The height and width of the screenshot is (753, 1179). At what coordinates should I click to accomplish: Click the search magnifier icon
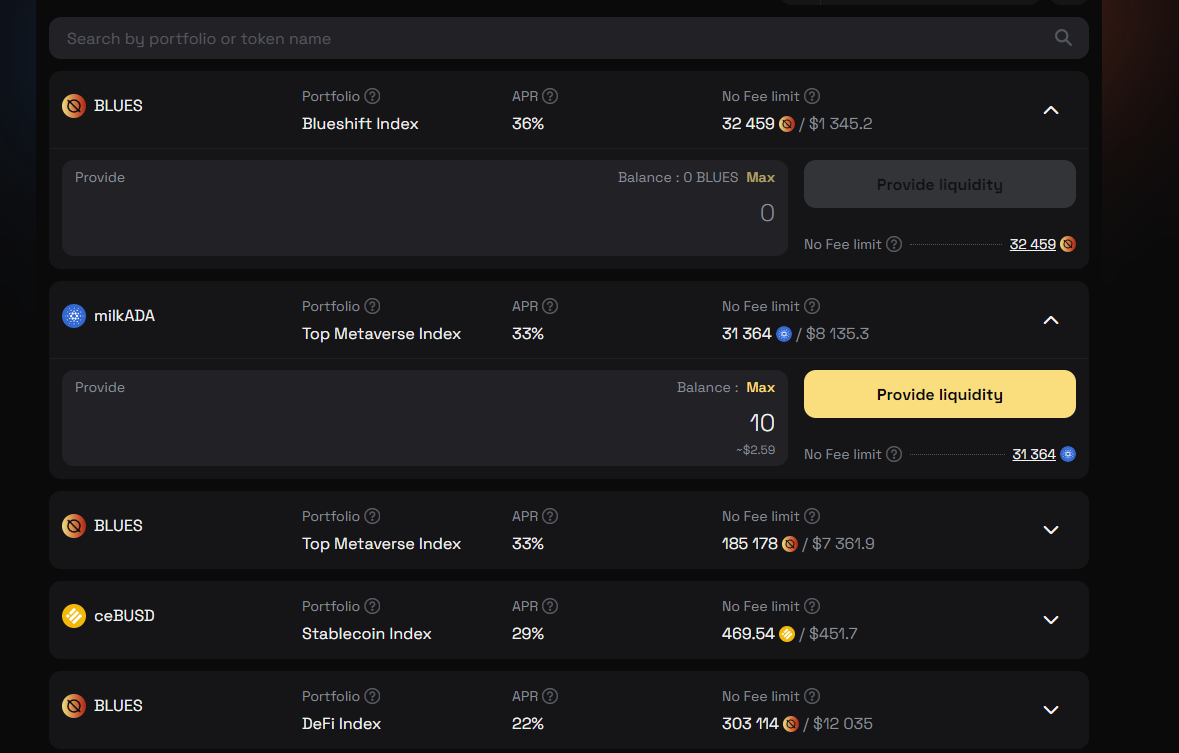[x=1062, y=38]
